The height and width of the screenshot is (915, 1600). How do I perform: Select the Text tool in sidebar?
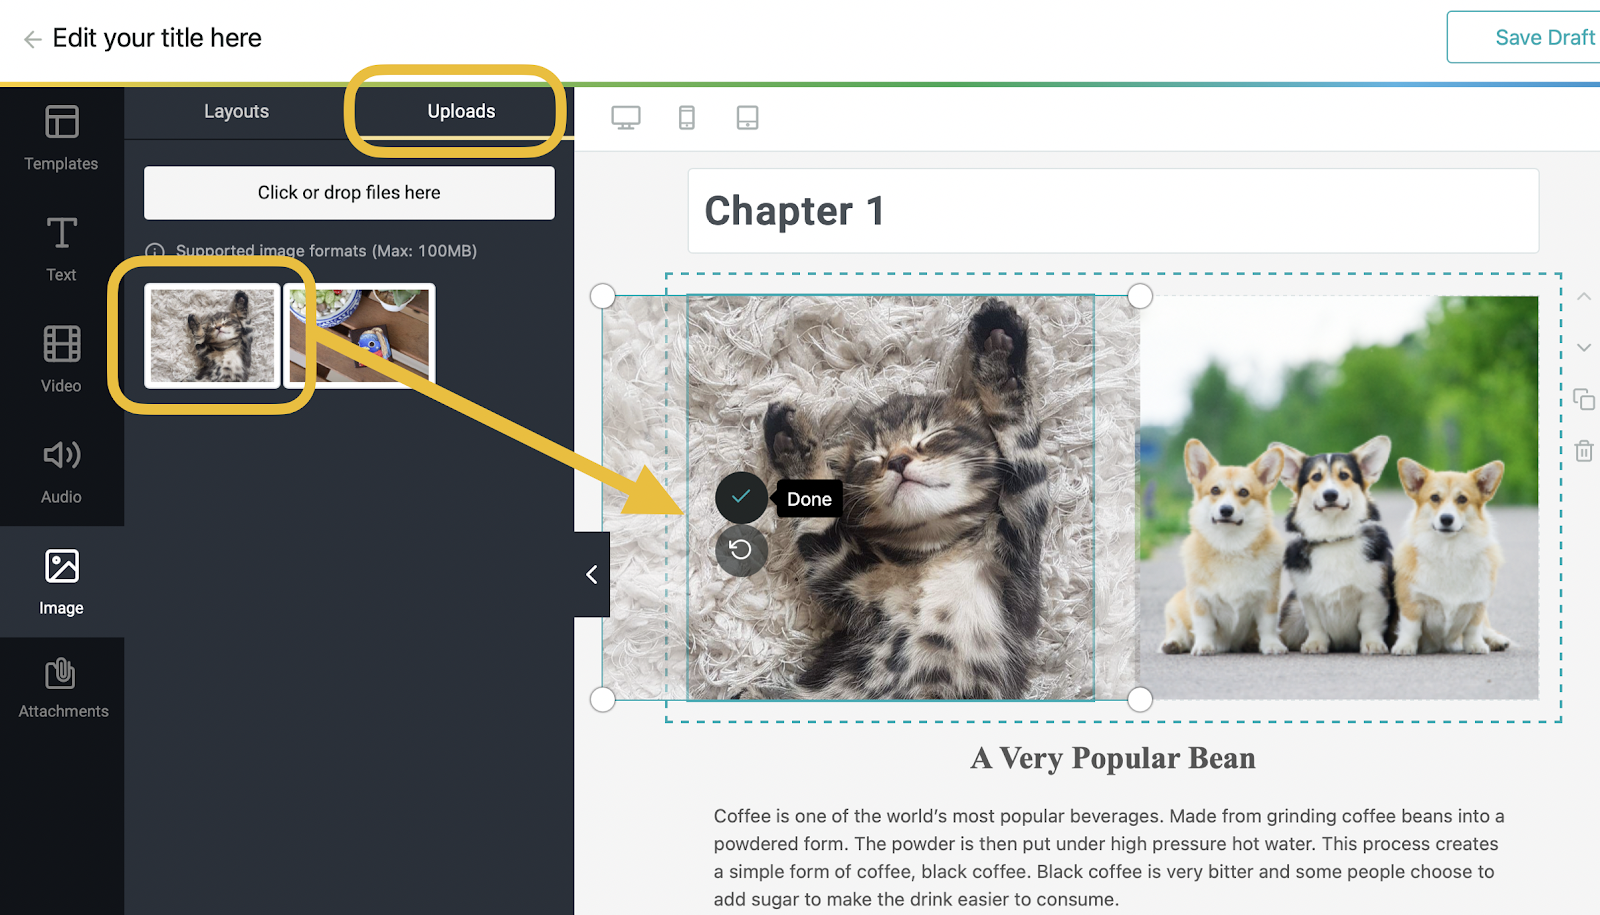click(61, 249)
